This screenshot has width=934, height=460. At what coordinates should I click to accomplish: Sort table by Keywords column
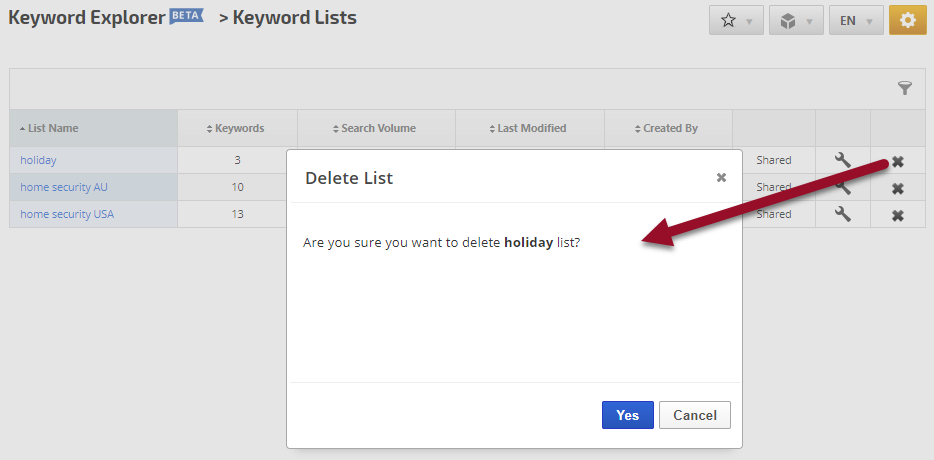click(236, 128)
